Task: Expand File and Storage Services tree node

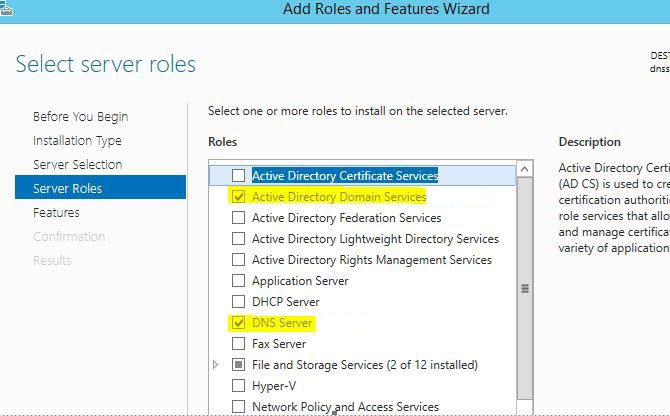Action: [216, 365]
